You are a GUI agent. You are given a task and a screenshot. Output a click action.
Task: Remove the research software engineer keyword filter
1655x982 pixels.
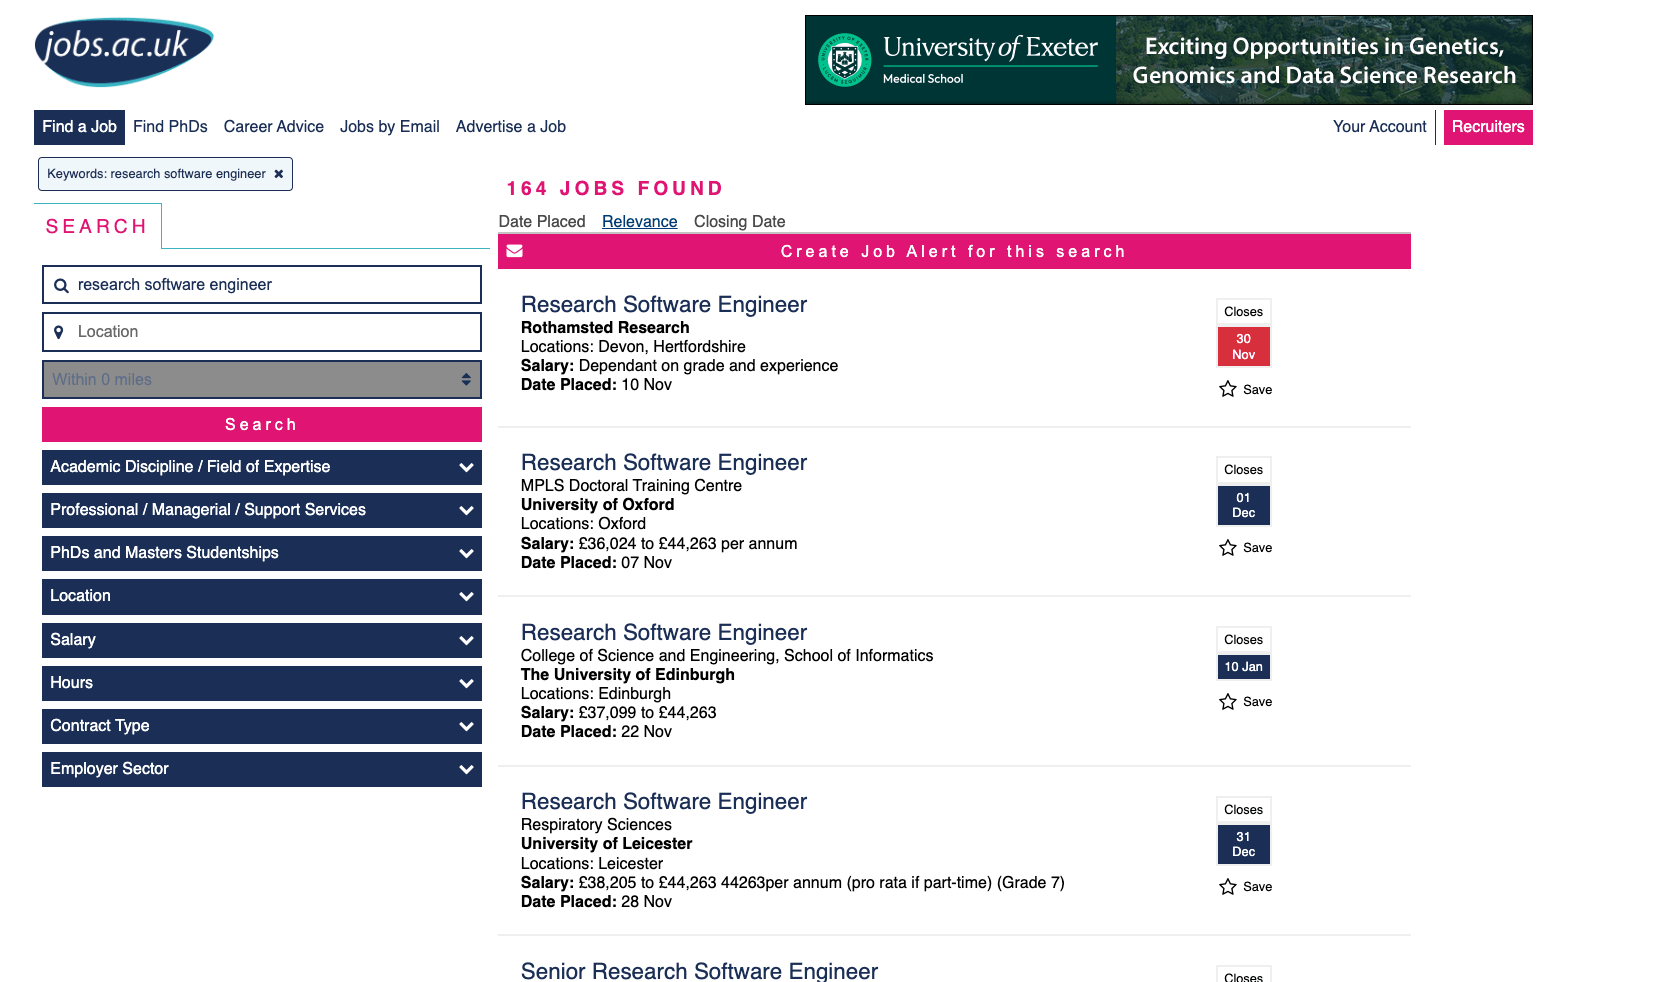[x=279, y=174]
